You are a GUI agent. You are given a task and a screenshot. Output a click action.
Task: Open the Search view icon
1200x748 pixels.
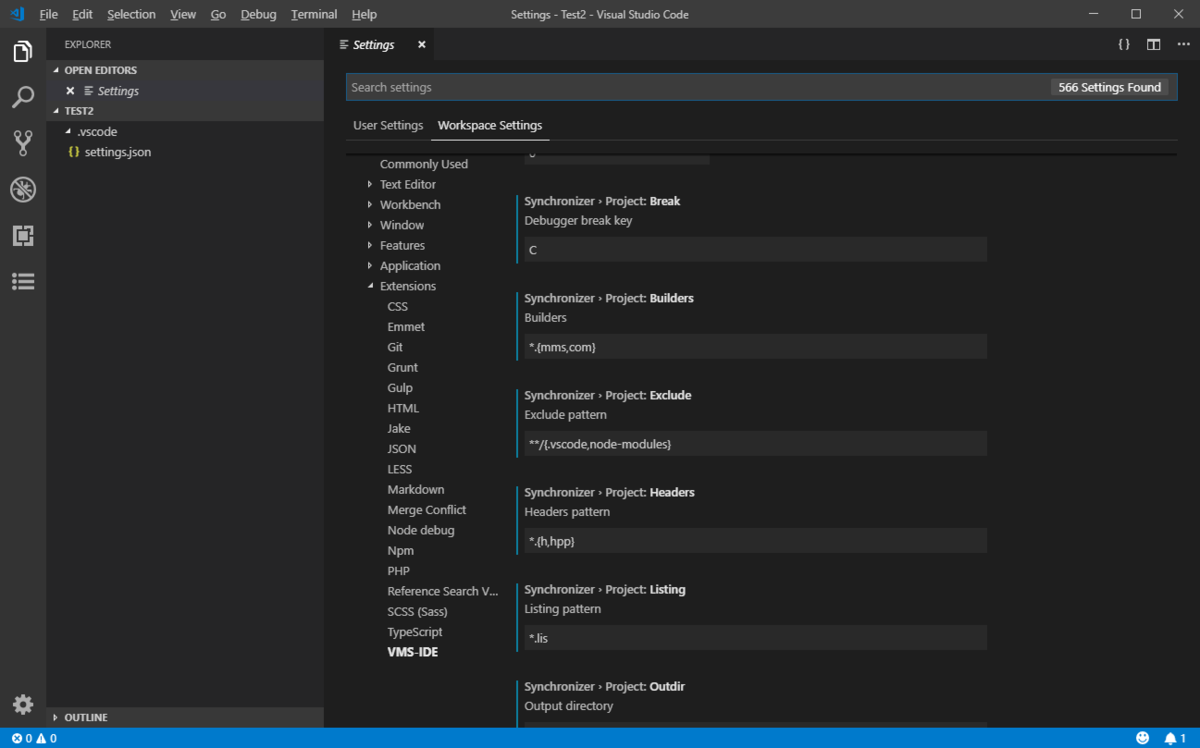(22, 97)
